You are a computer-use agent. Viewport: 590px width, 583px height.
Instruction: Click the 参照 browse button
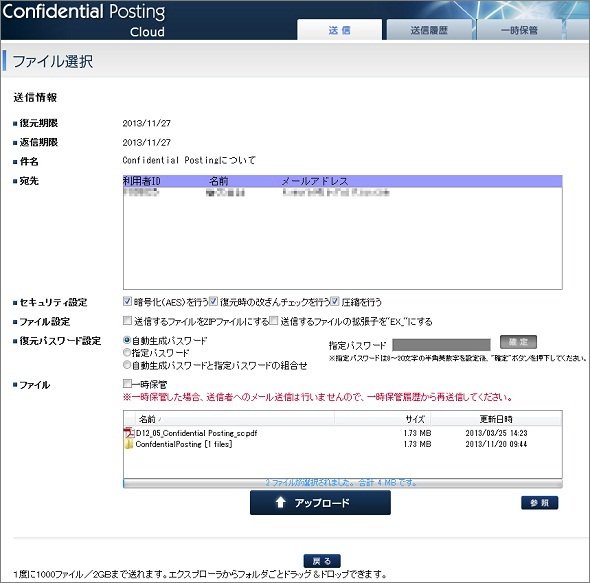coord(540,503)
